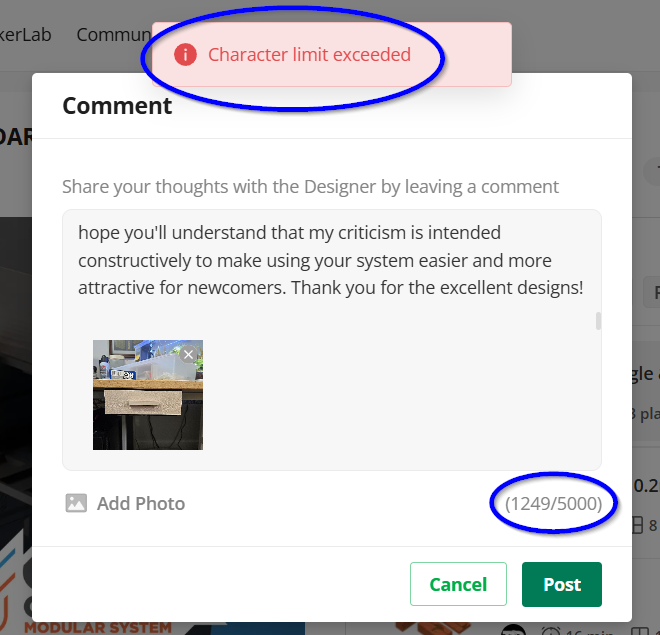This screenshot has width=660, height=635.
Task: Click the plate icon next to 8
Action: 637,525
